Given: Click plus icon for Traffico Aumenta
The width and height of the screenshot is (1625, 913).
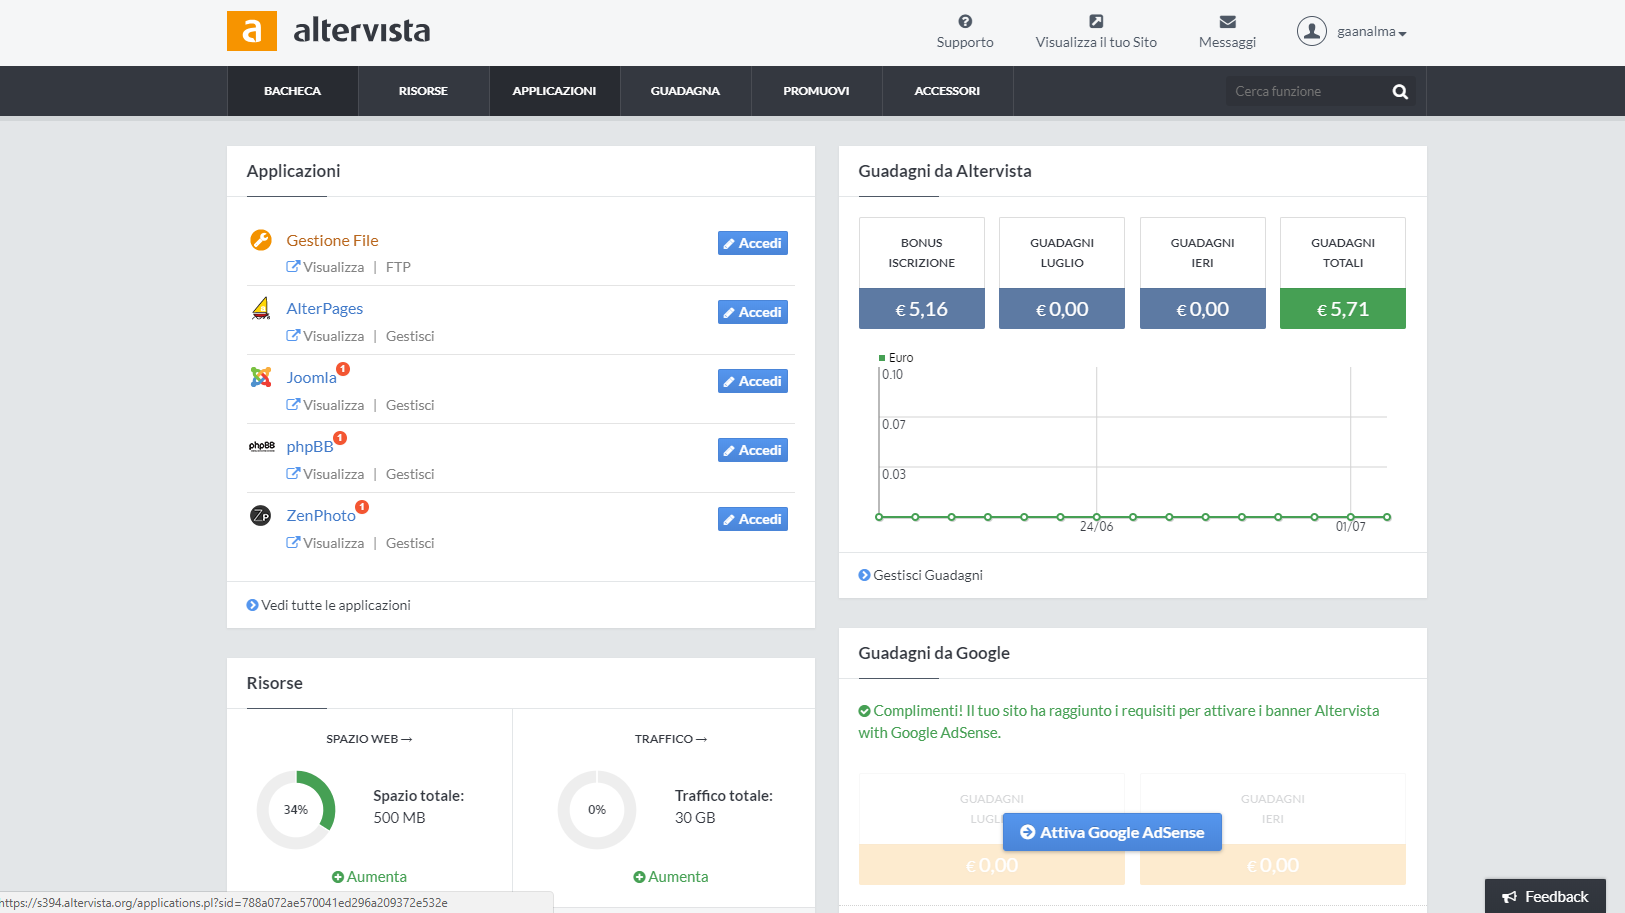Looking at the screenshot, I should pos(639,877).
